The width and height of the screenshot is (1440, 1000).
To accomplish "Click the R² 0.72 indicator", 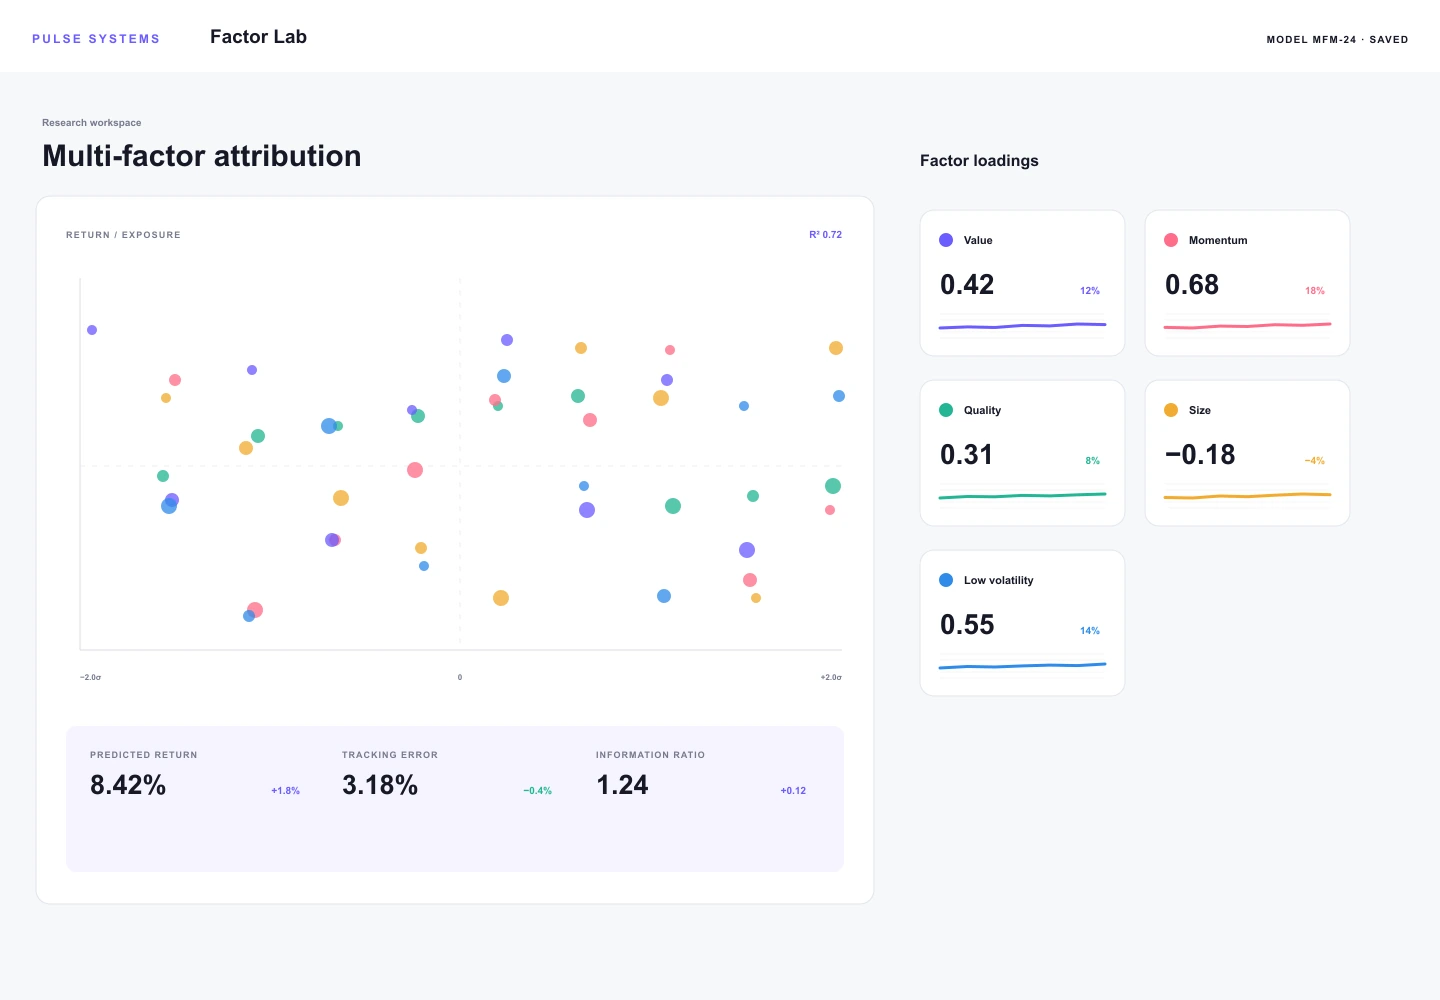I will pyautogui.click(x=826, y=235).
